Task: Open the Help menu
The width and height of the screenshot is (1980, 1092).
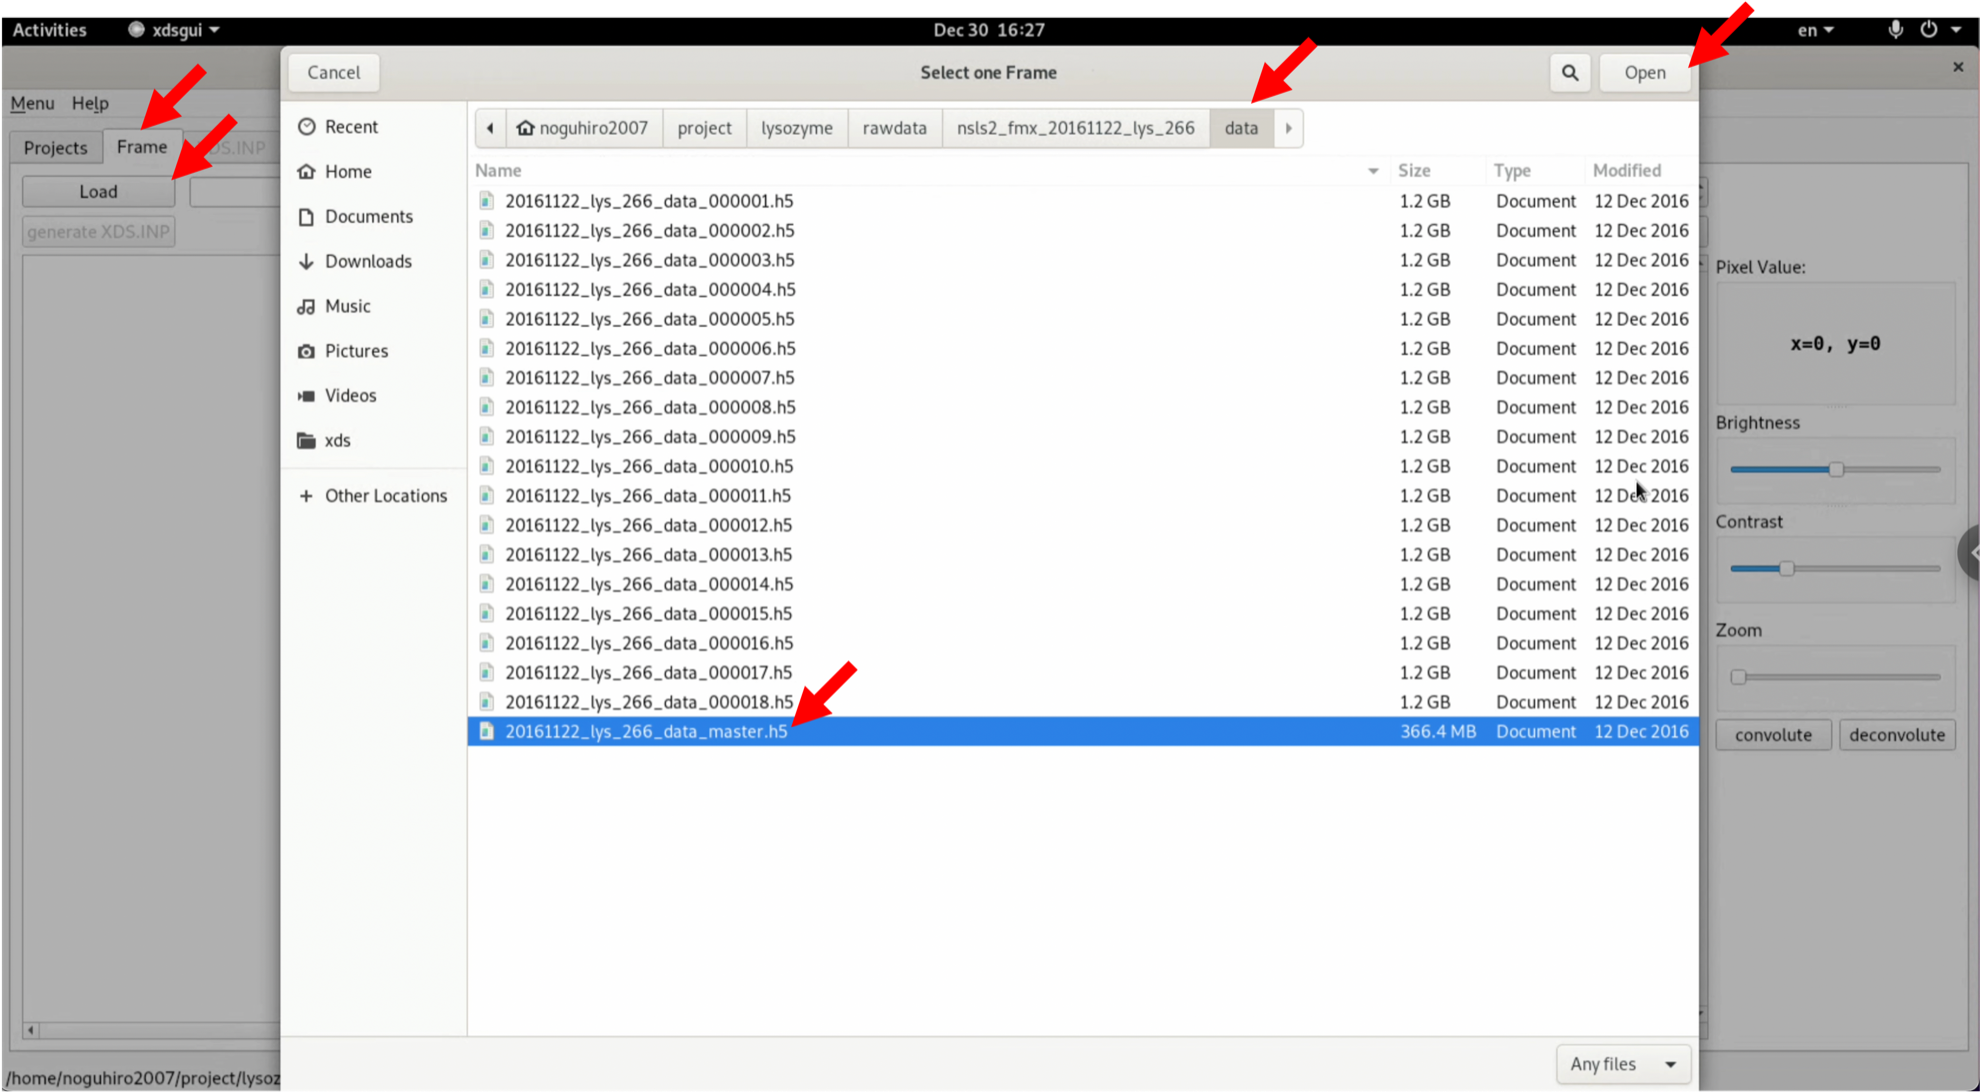Action: click(x=90, y=103)
